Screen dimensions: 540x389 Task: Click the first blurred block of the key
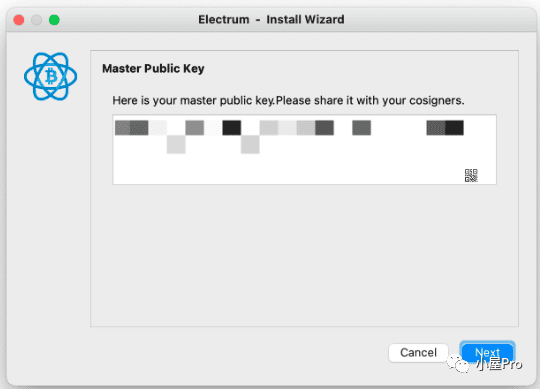pyautogui.click(x=123, y=128)
